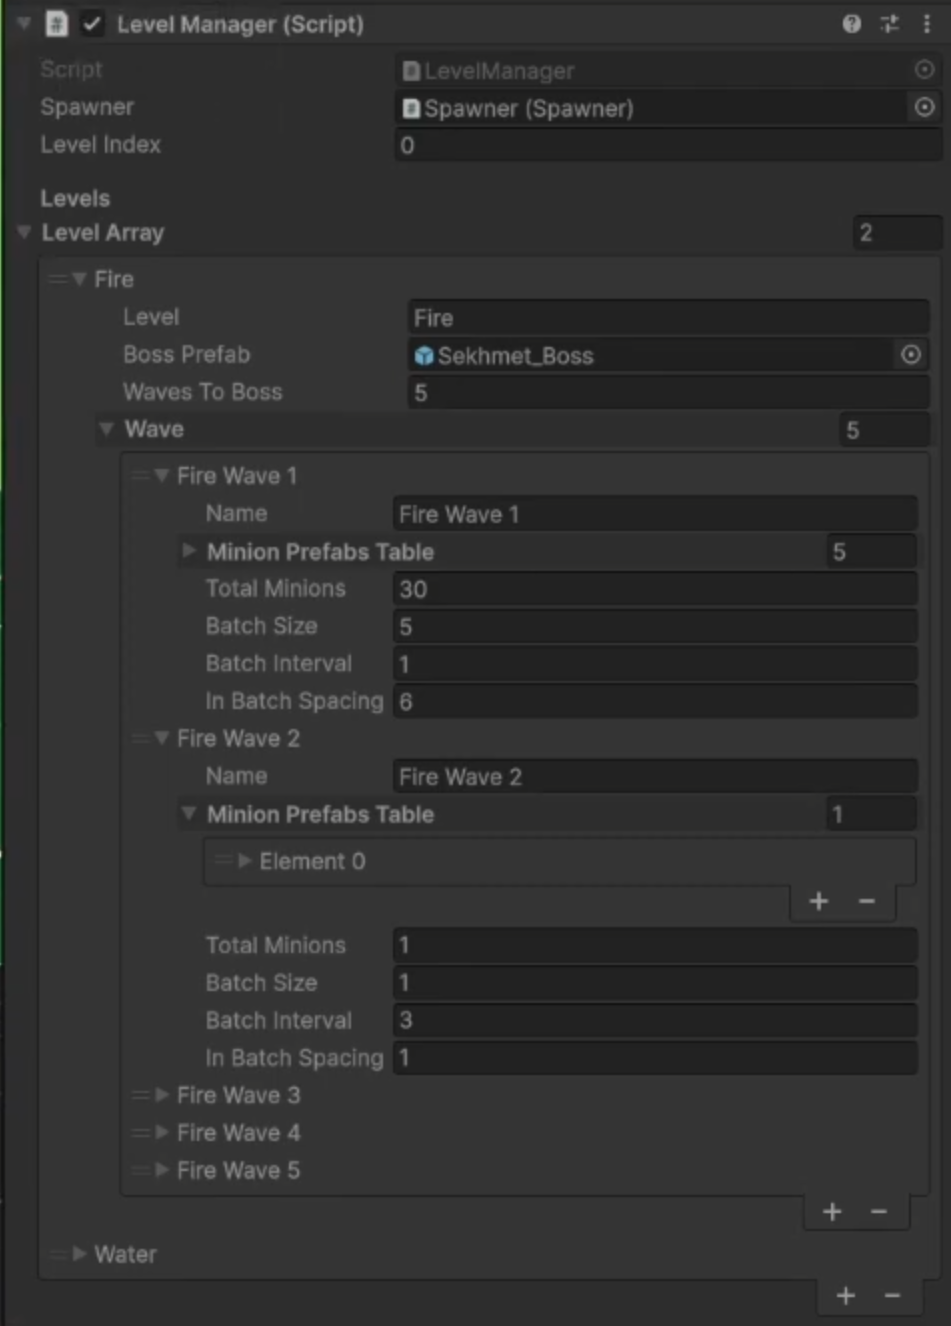The image size is (951, 1326).
Task: Click Batch Size field in Fire Wave 1
Action: click(655, 627)
